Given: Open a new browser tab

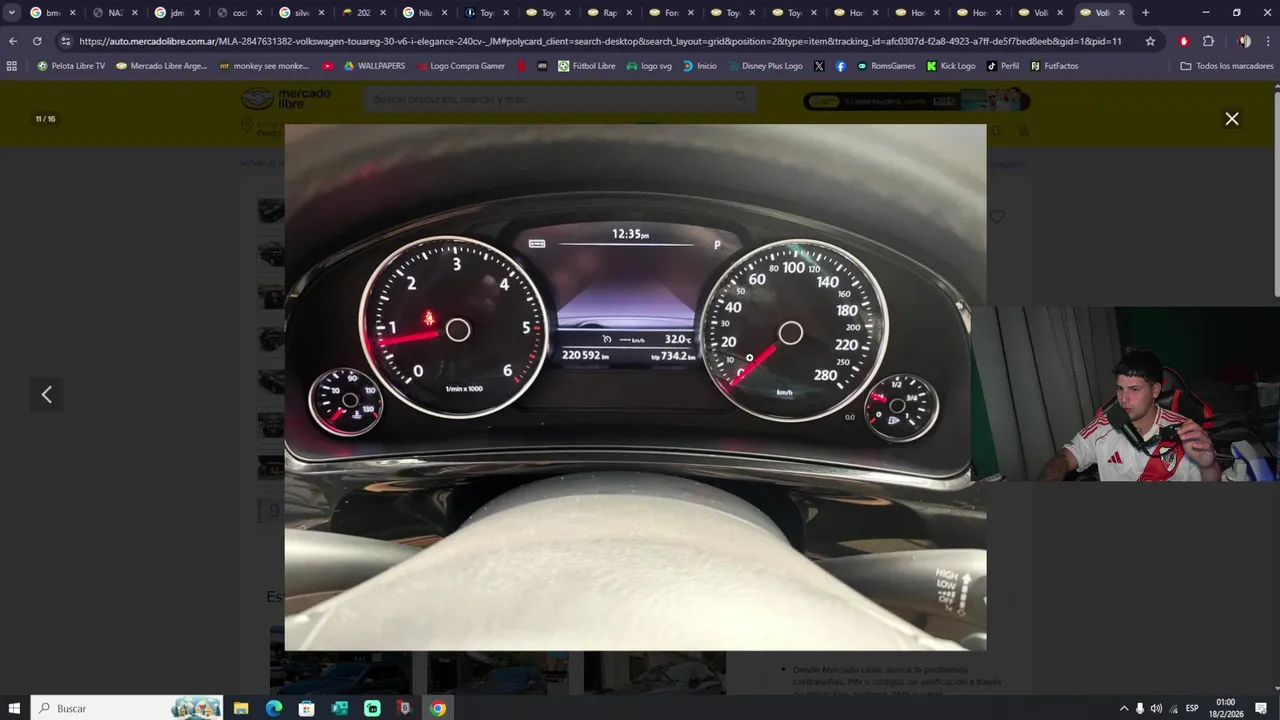Looking at the screenshot, I should 1145,13.
